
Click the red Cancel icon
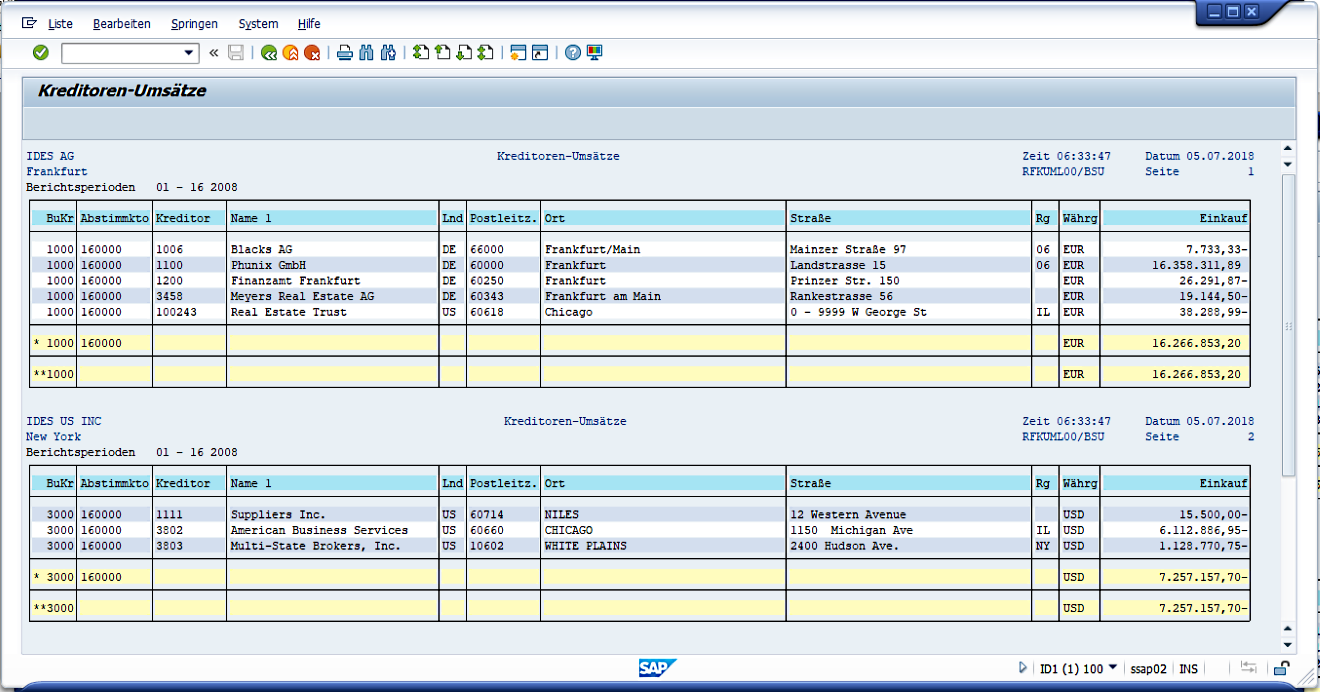click(313, 53)
